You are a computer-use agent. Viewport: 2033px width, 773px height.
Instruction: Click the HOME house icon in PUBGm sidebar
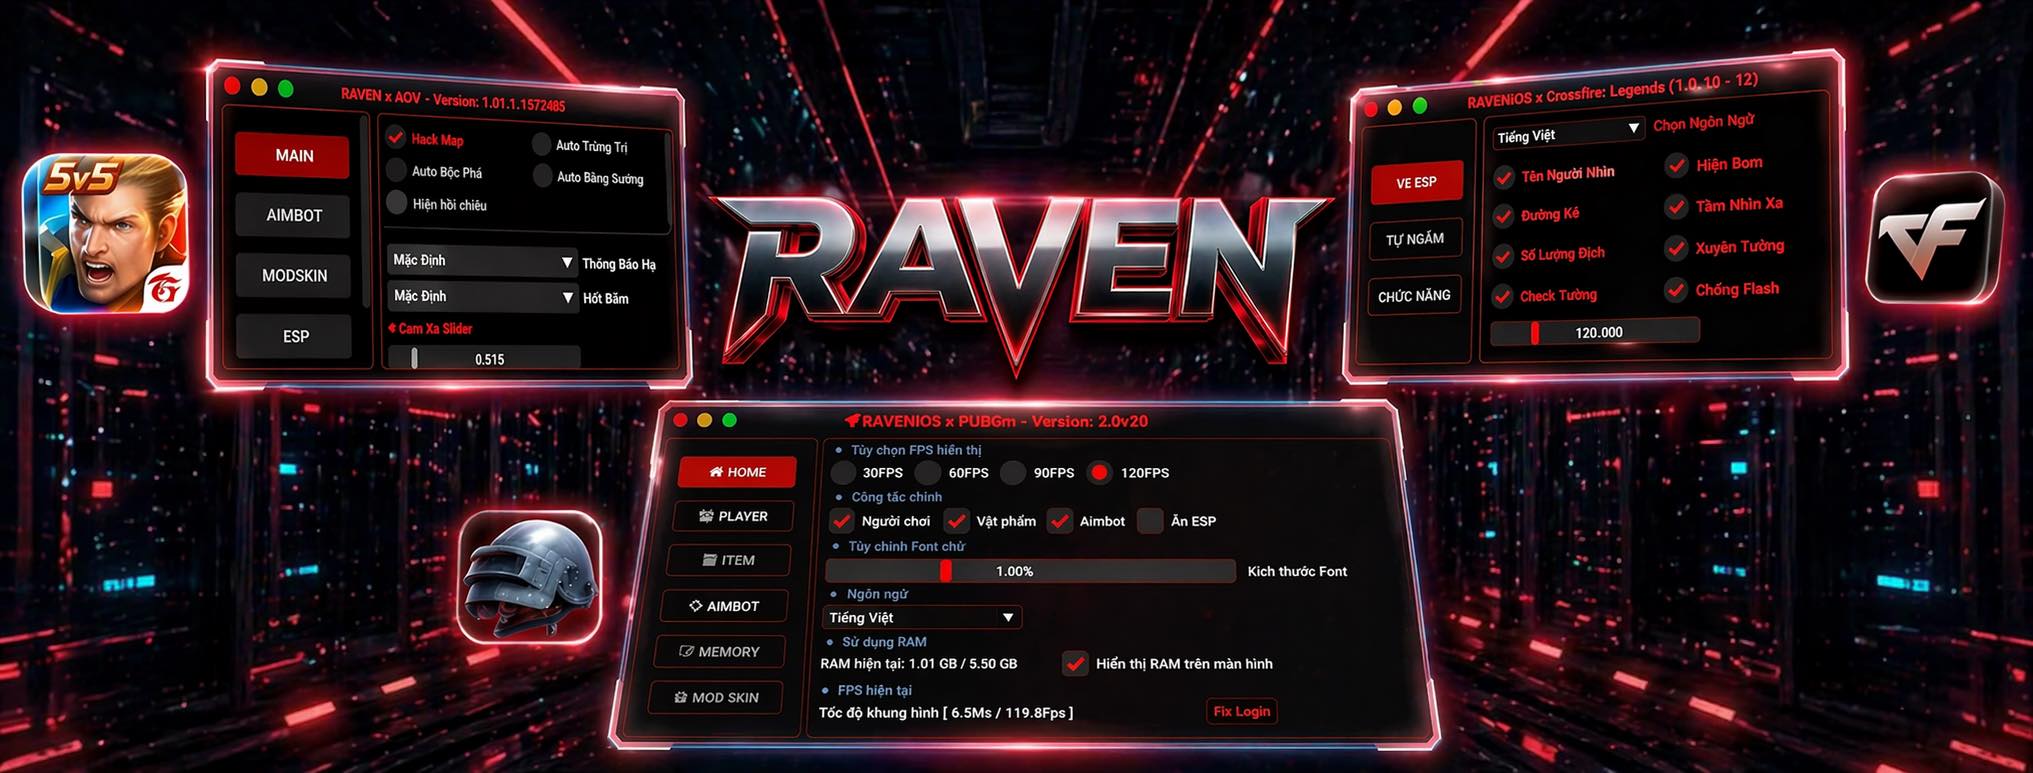click(x=716, y=472)
